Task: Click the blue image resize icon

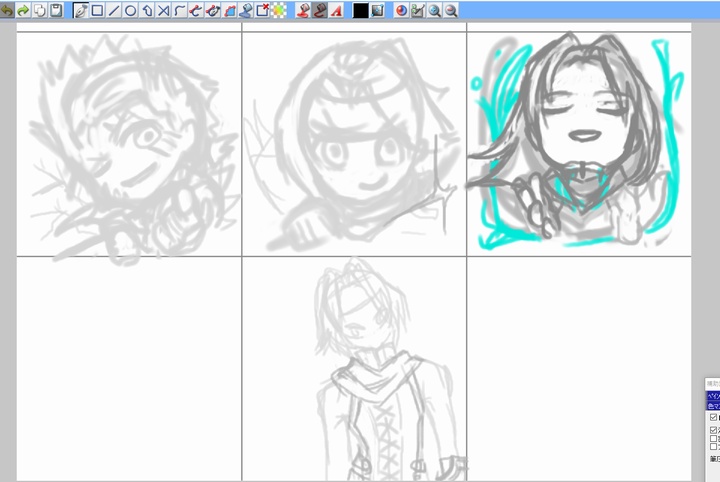Action: 377,10
